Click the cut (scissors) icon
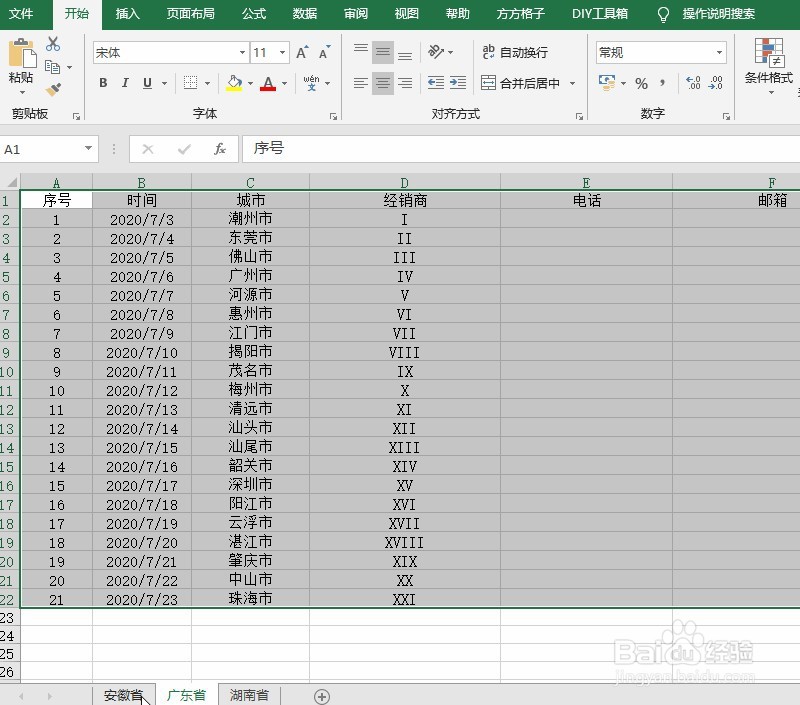This screenshot has width=800, height=705. coord(54,44)
